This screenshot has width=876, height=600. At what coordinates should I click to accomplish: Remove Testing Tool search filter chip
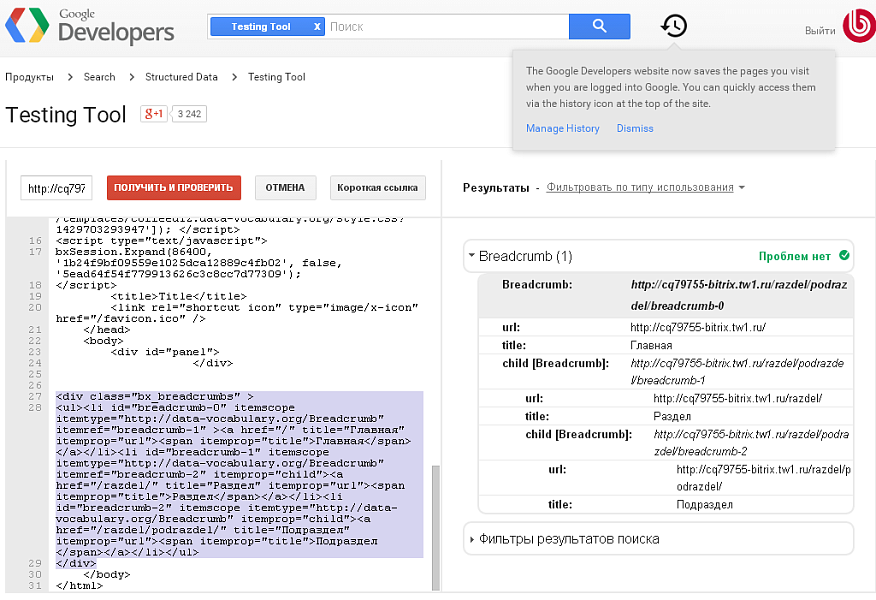tap(317, 27)
